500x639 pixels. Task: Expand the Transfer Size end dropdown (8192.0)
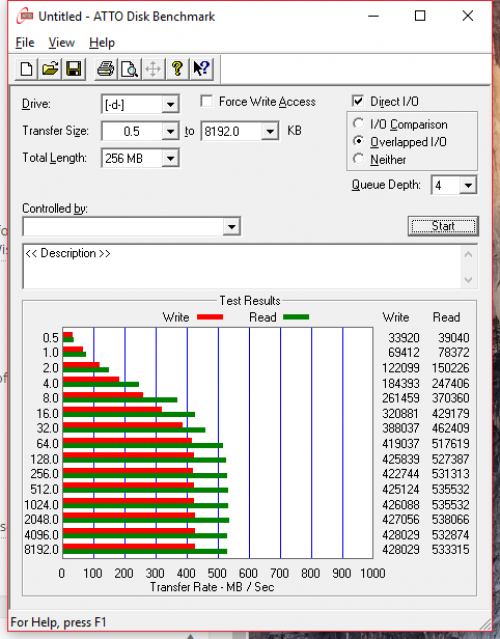270,131
